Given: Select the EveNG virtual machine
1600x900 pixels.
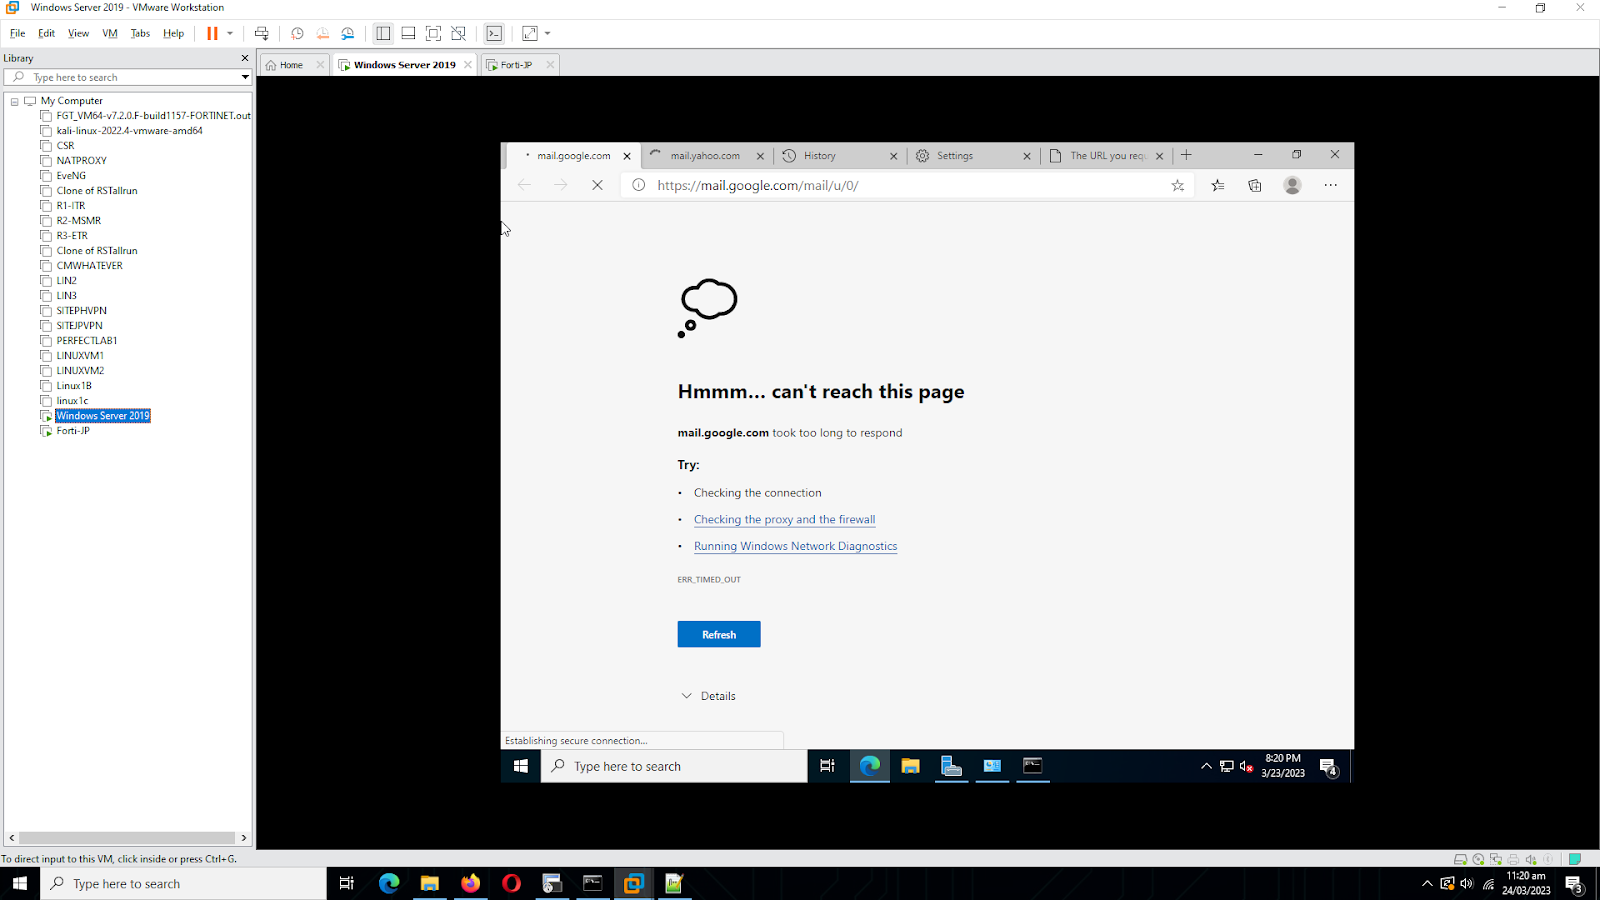Looking at the screenshot, I should click(x=71, y=175).
